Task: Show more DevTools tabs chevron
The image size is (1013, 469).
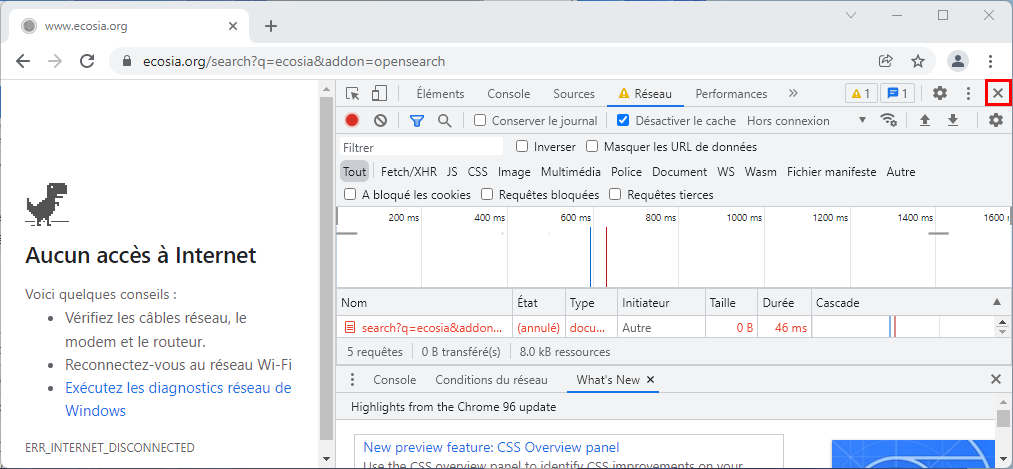Action: click(x=793, y=94)
